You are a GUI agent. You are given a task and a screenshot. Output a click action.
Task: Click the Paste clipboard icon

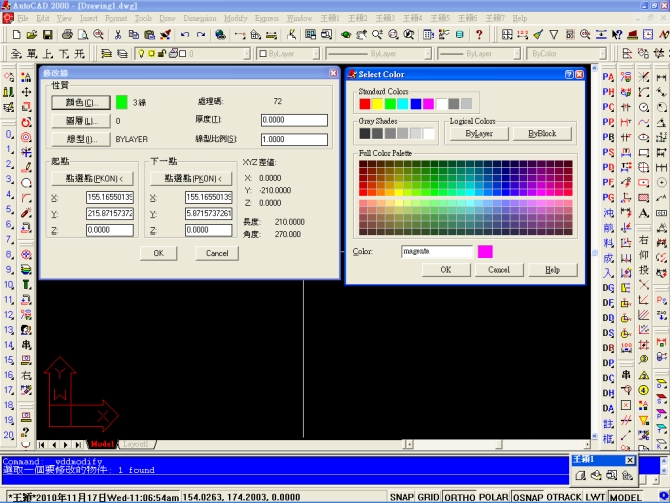pyautogui.click(x=150, y=35)
